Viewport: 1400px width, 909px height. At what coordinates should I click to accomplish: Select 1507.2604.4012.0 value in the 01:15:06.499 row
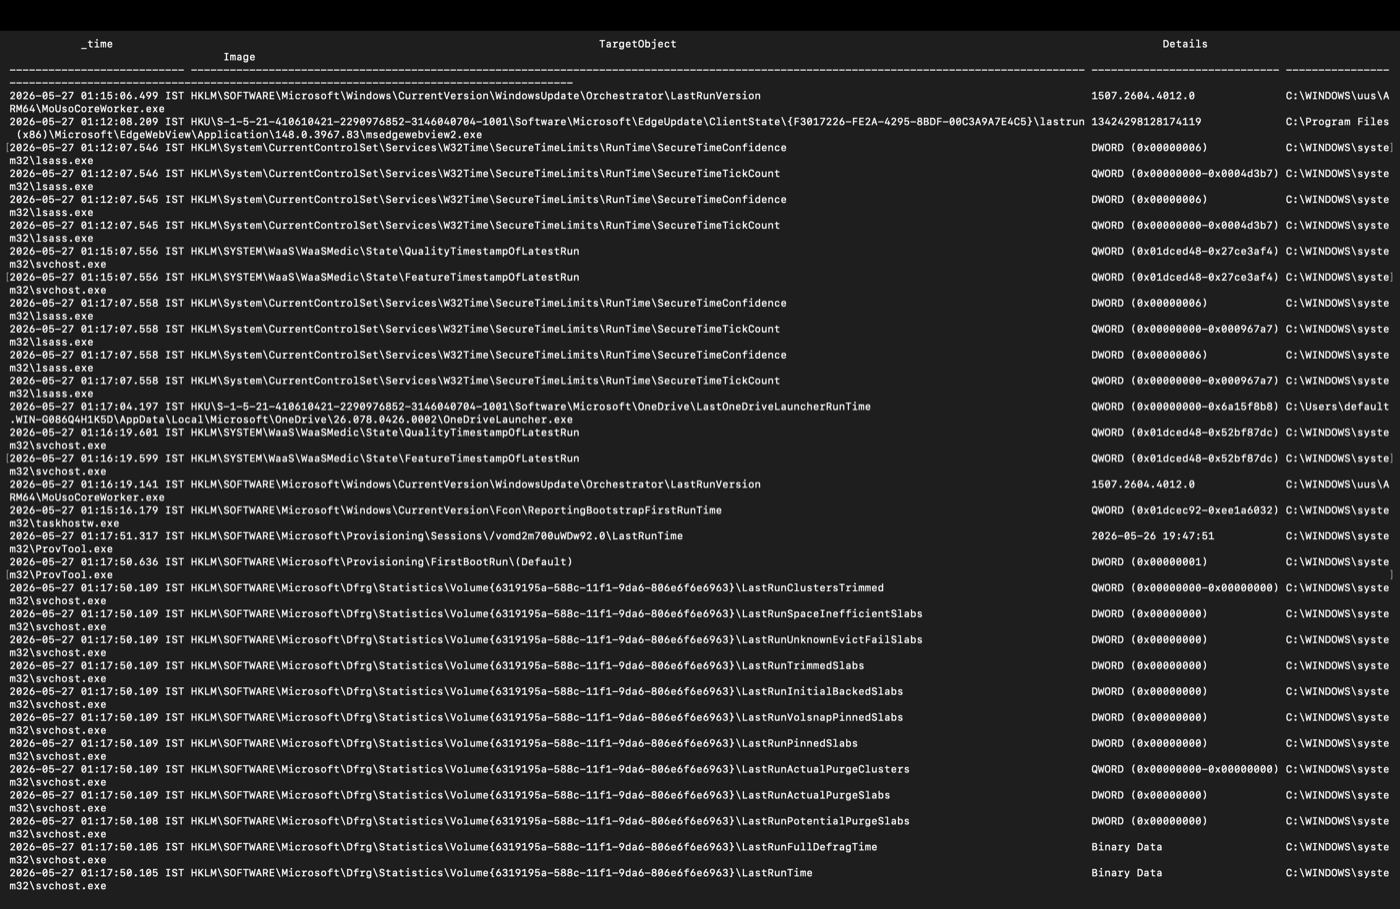coord(1143,96)
